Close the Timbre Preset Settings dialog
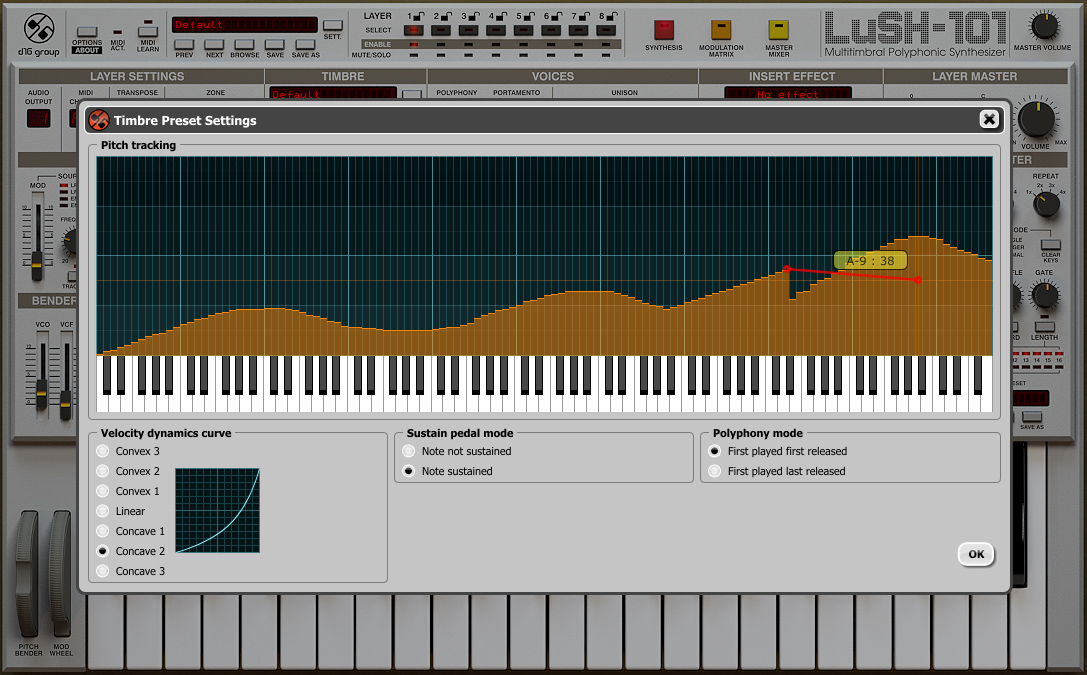 989,120
